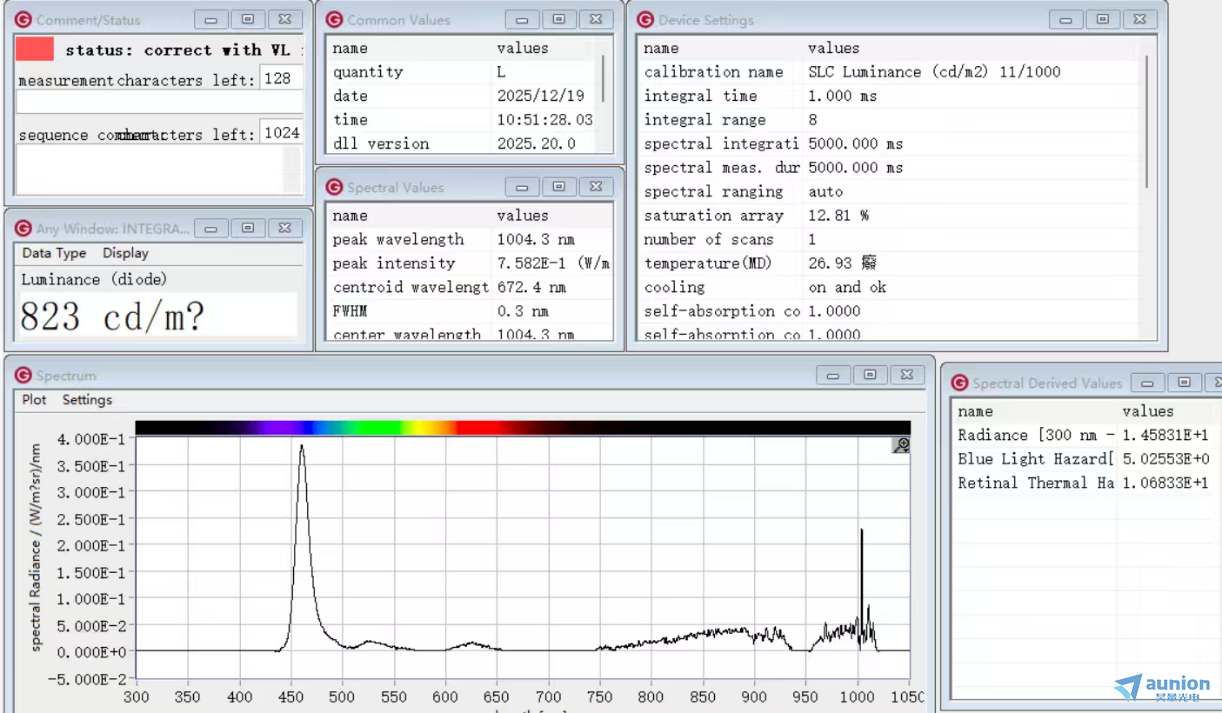Open the Display menu in the luminance window
Screen dimensions: 1222x713
pyautogui.click(x=125, y=254)
